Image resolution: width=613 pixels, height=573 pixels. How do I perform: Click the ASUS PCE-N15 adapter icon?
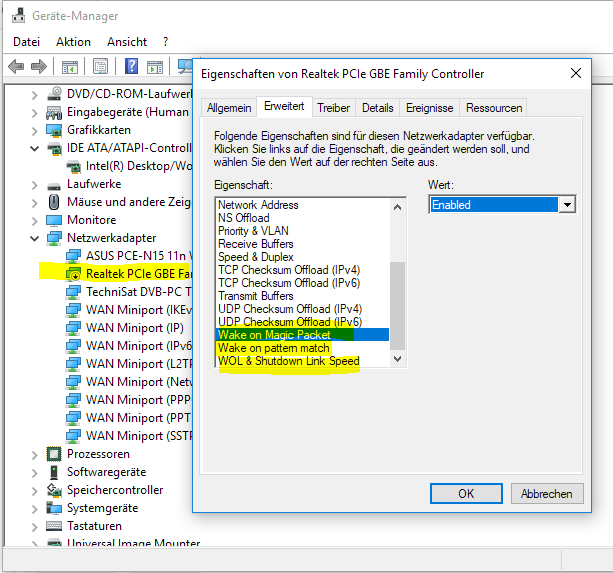73,256
